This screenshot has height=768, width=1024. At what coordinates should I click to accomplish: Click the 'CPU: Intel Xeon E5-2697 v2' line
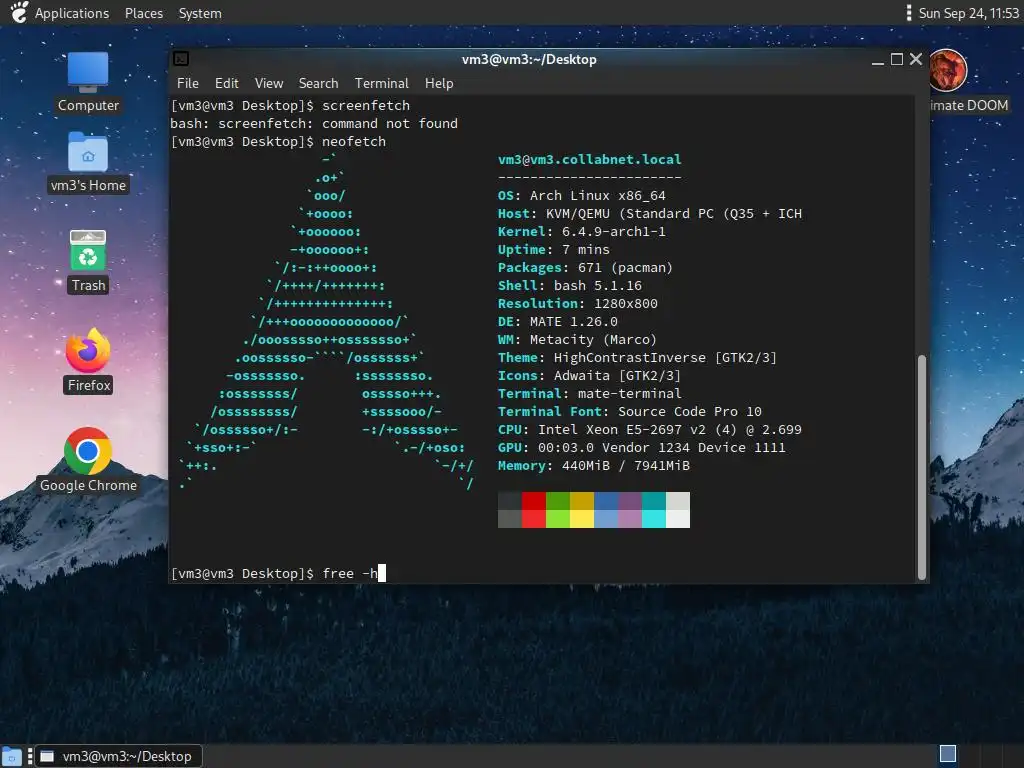(649, 430)
